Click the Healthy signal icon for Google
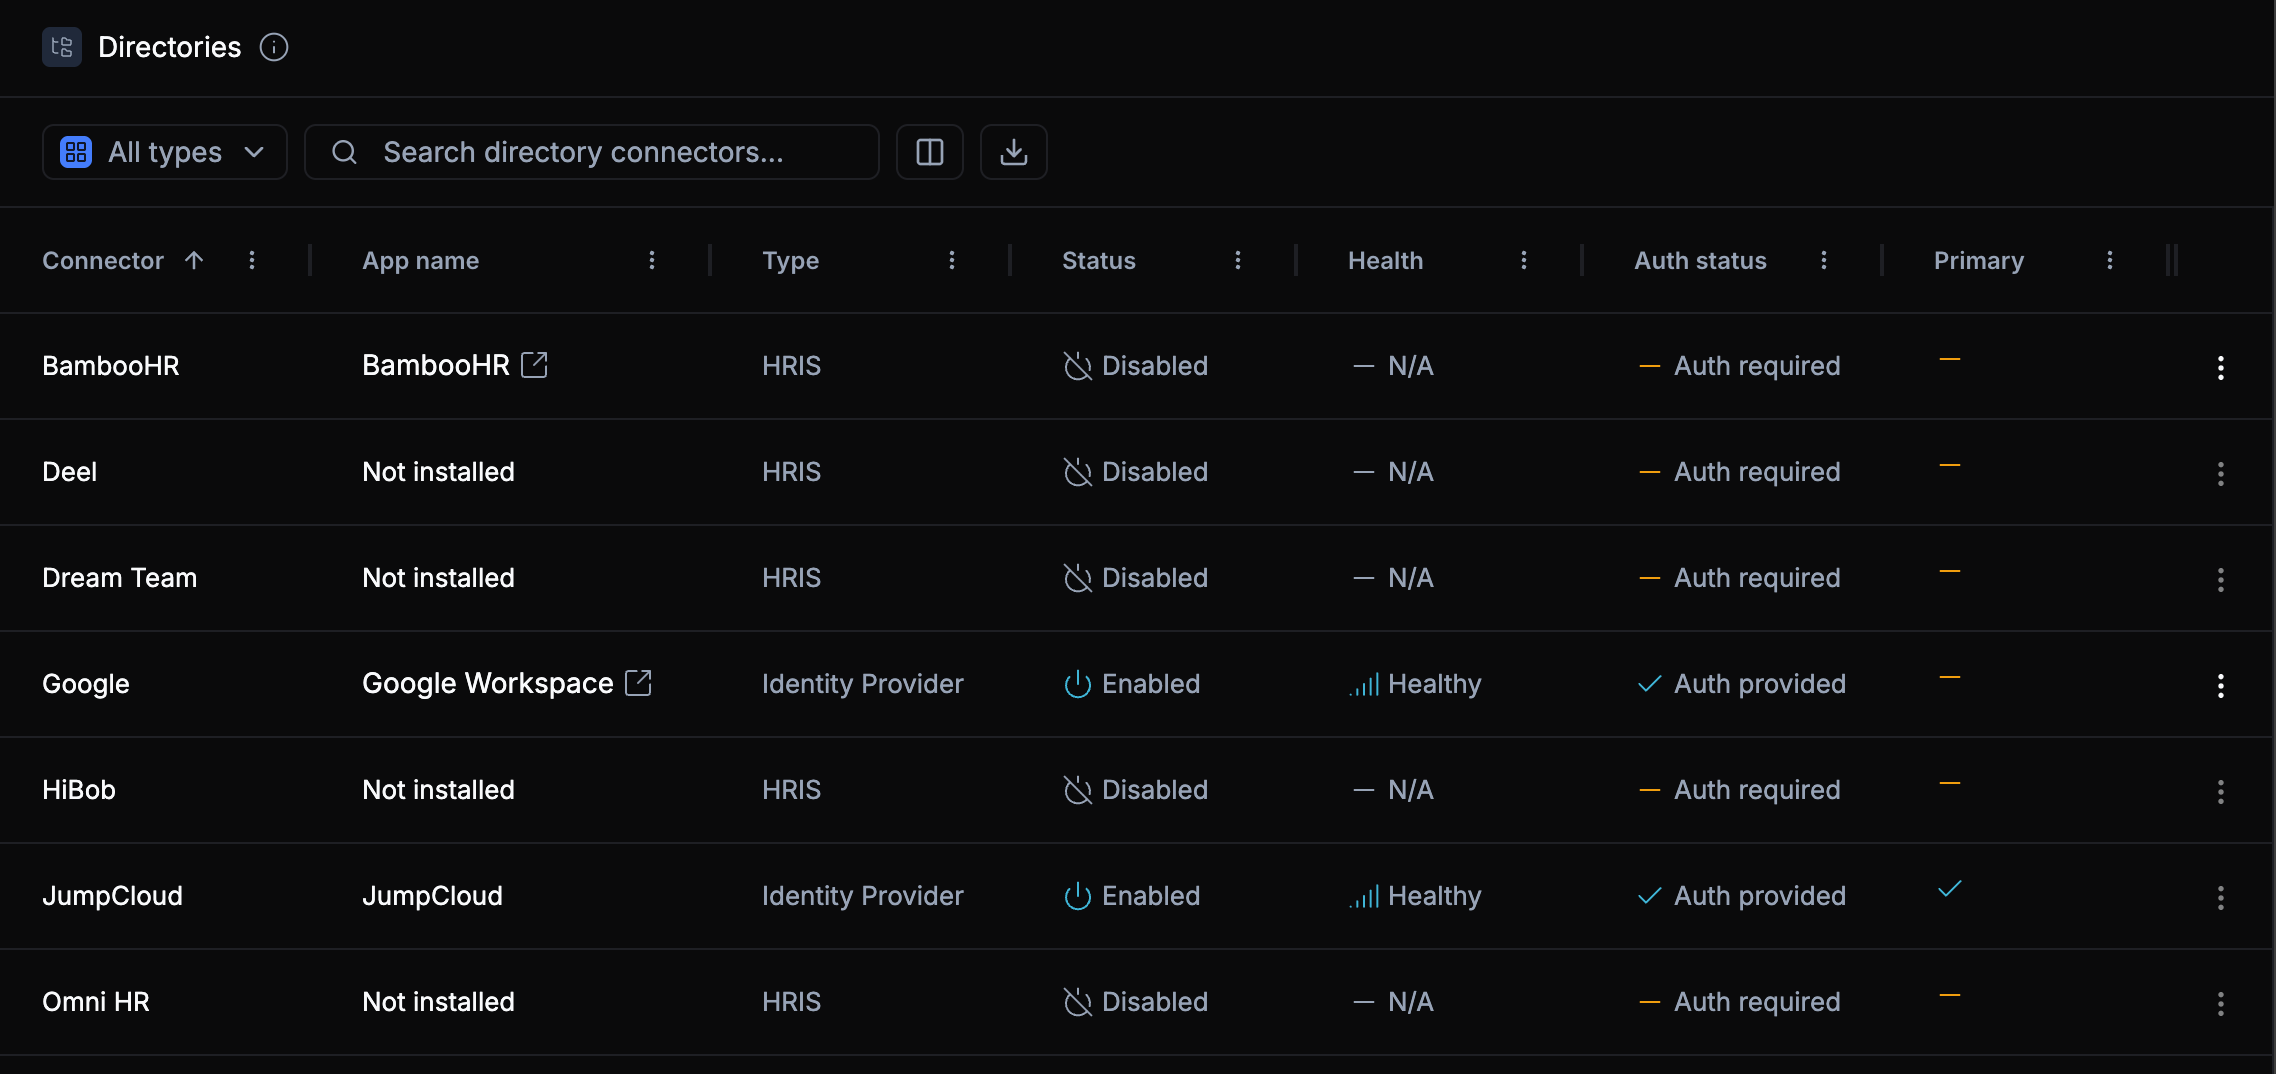2276x1074 pixels. point(1365,684)
